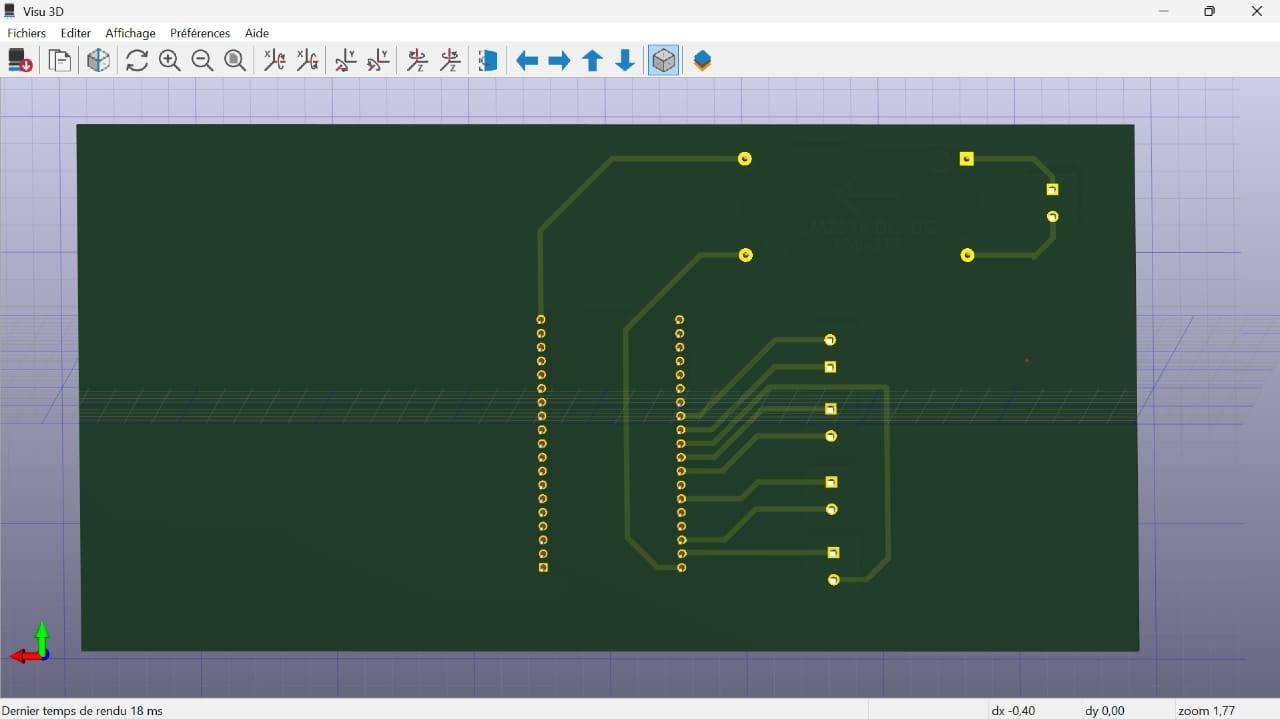The width and height of the screenshot is (1280, 719).
Task: Click the XYZ axis orientation gizmo
Action: 32,645
